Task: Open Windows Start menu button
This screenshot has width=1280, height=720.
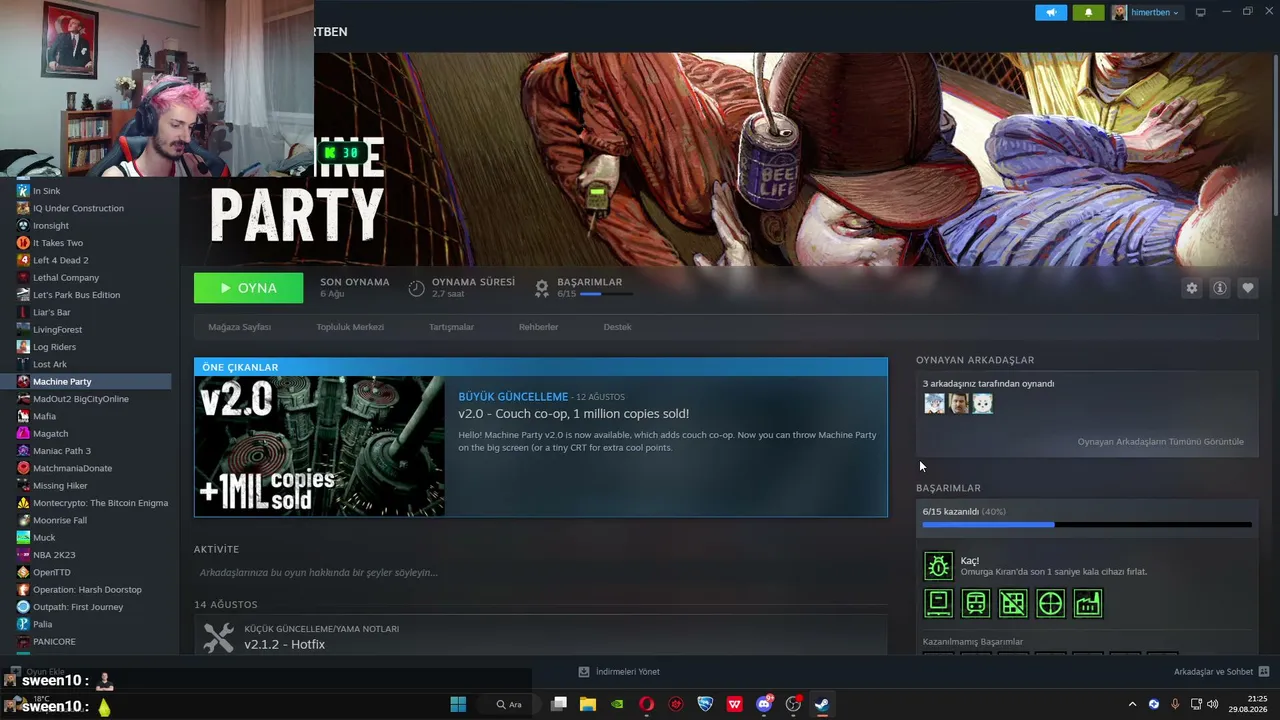Action: click(x=458, y=704)
